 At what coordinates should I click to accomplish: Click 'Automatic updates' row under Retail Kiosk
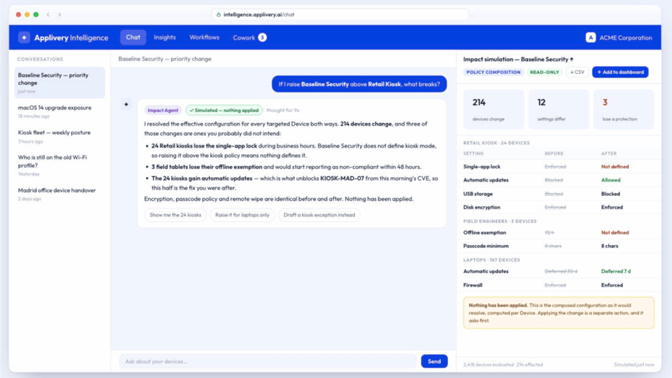(x=558, y=180)
